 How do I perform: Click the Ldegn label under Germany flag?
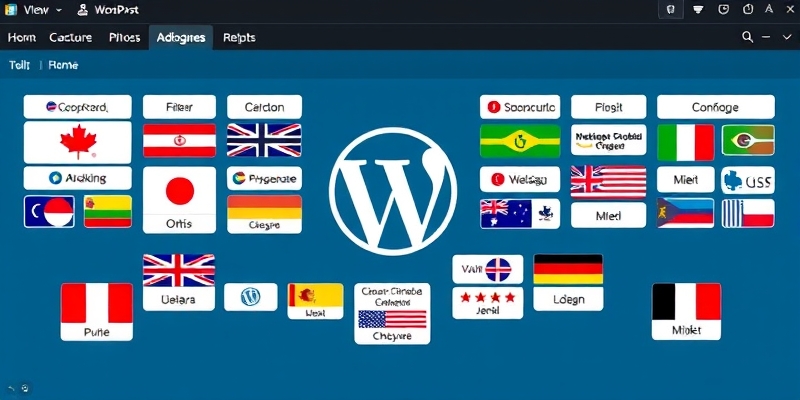tap(568, 299)
